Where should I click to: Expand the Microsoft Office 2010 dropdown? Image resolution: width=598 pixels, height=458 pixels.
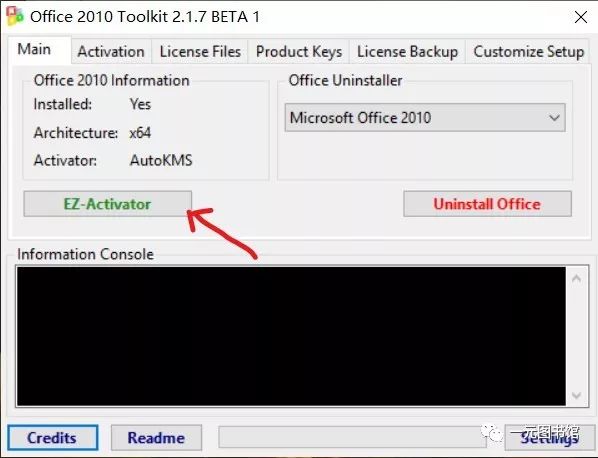click(425, 117)
